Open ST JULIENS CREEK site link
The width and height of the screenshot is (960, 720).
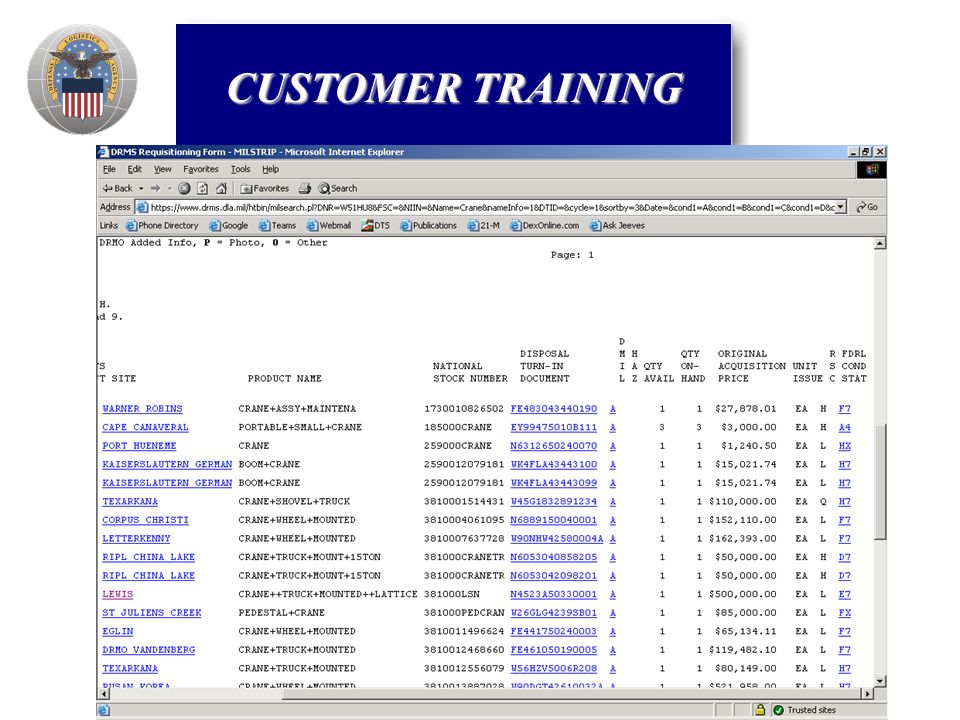click(x=152, y=612)
